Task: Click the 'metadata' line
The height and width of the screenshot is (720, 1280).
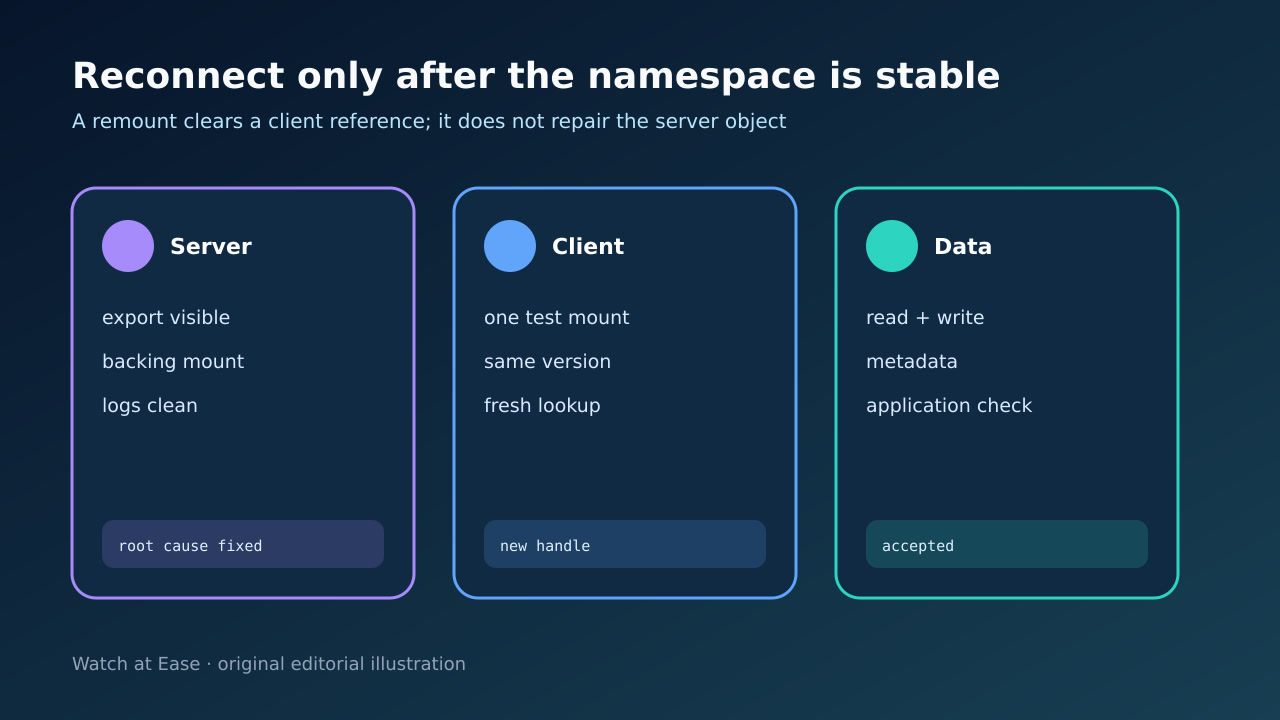Action: (912, 361)
